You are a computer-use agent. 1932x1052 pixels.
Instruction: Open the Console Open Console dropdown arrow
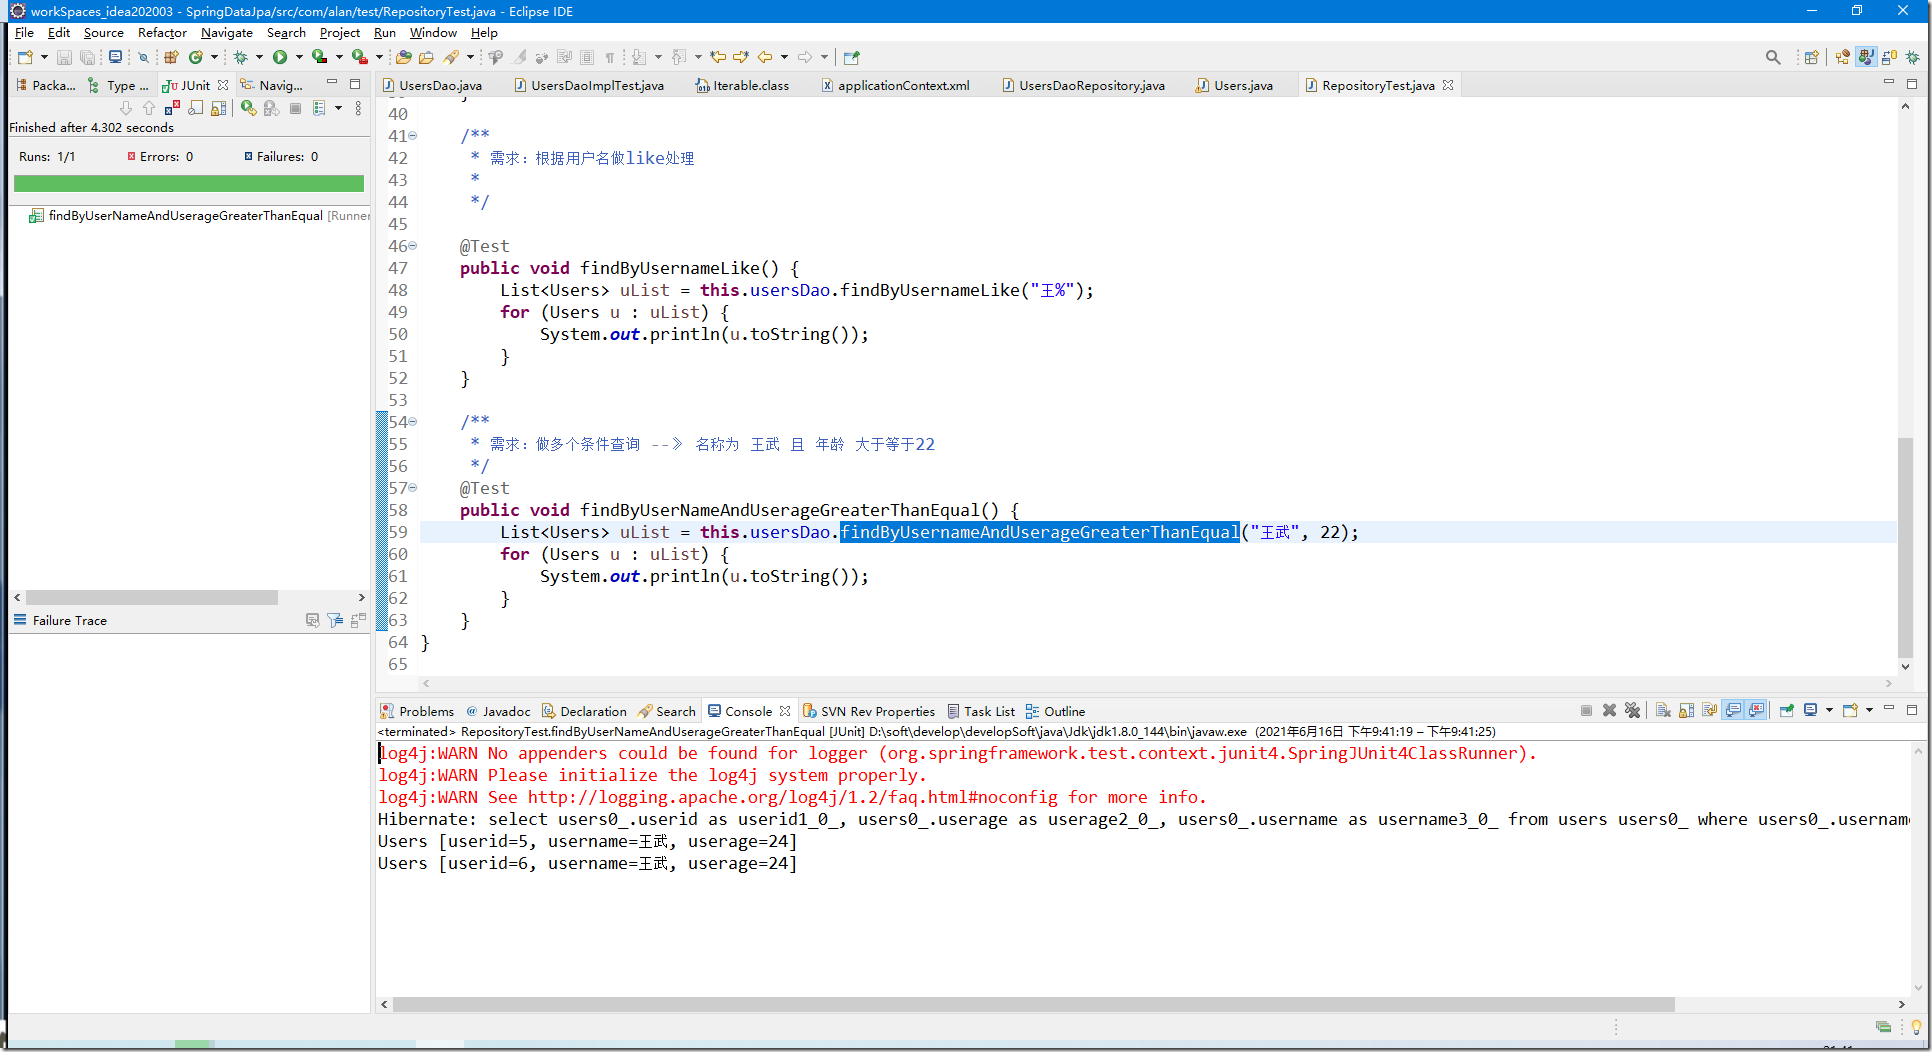coord(1869,711)
